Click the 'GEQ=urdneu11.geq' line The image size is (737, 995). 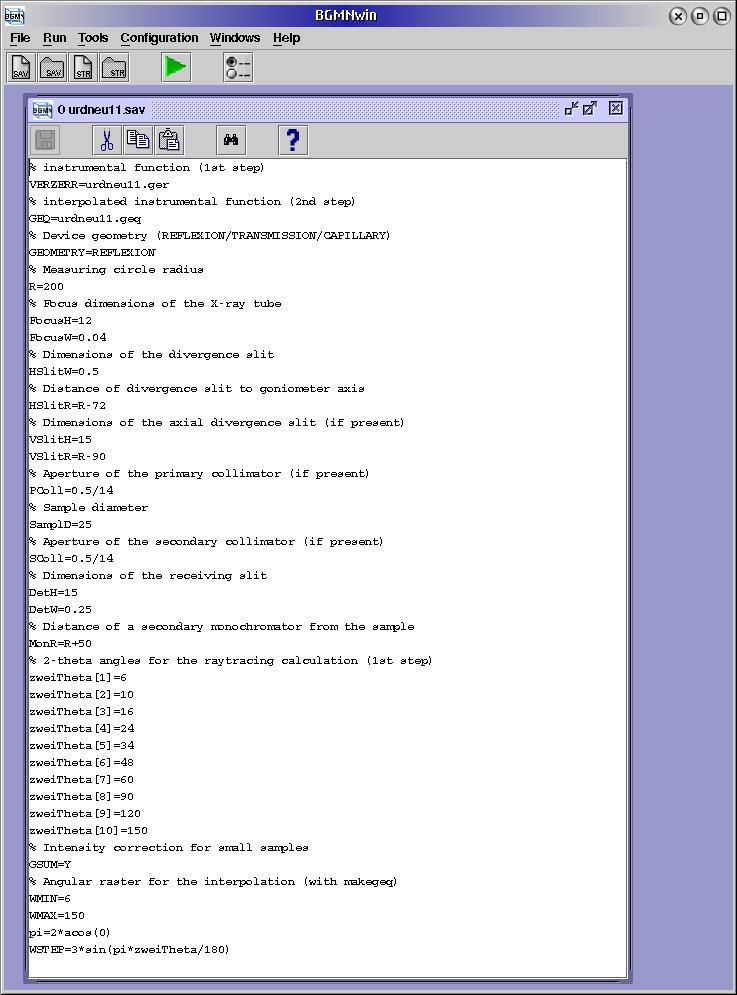[x=85, y=219]
